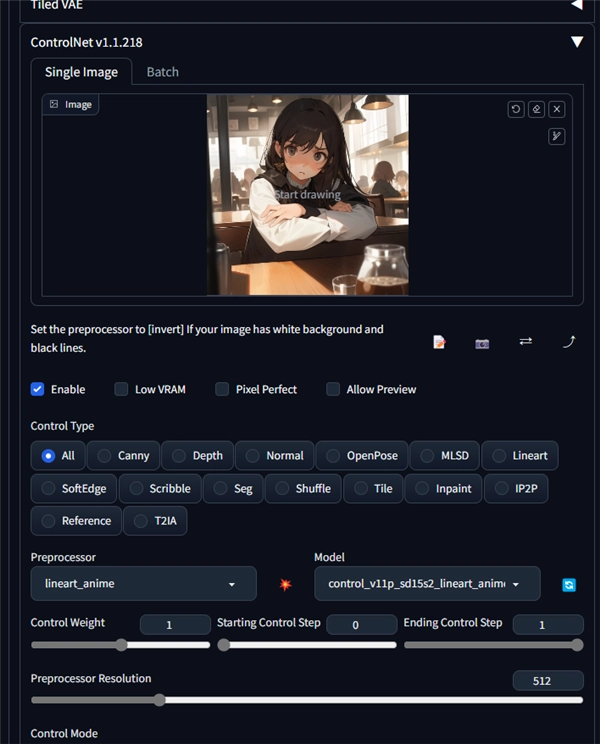This screenshot has width=600, height=744.
Task: Remove the uploaded image with X icon
Action: [557, 110]
